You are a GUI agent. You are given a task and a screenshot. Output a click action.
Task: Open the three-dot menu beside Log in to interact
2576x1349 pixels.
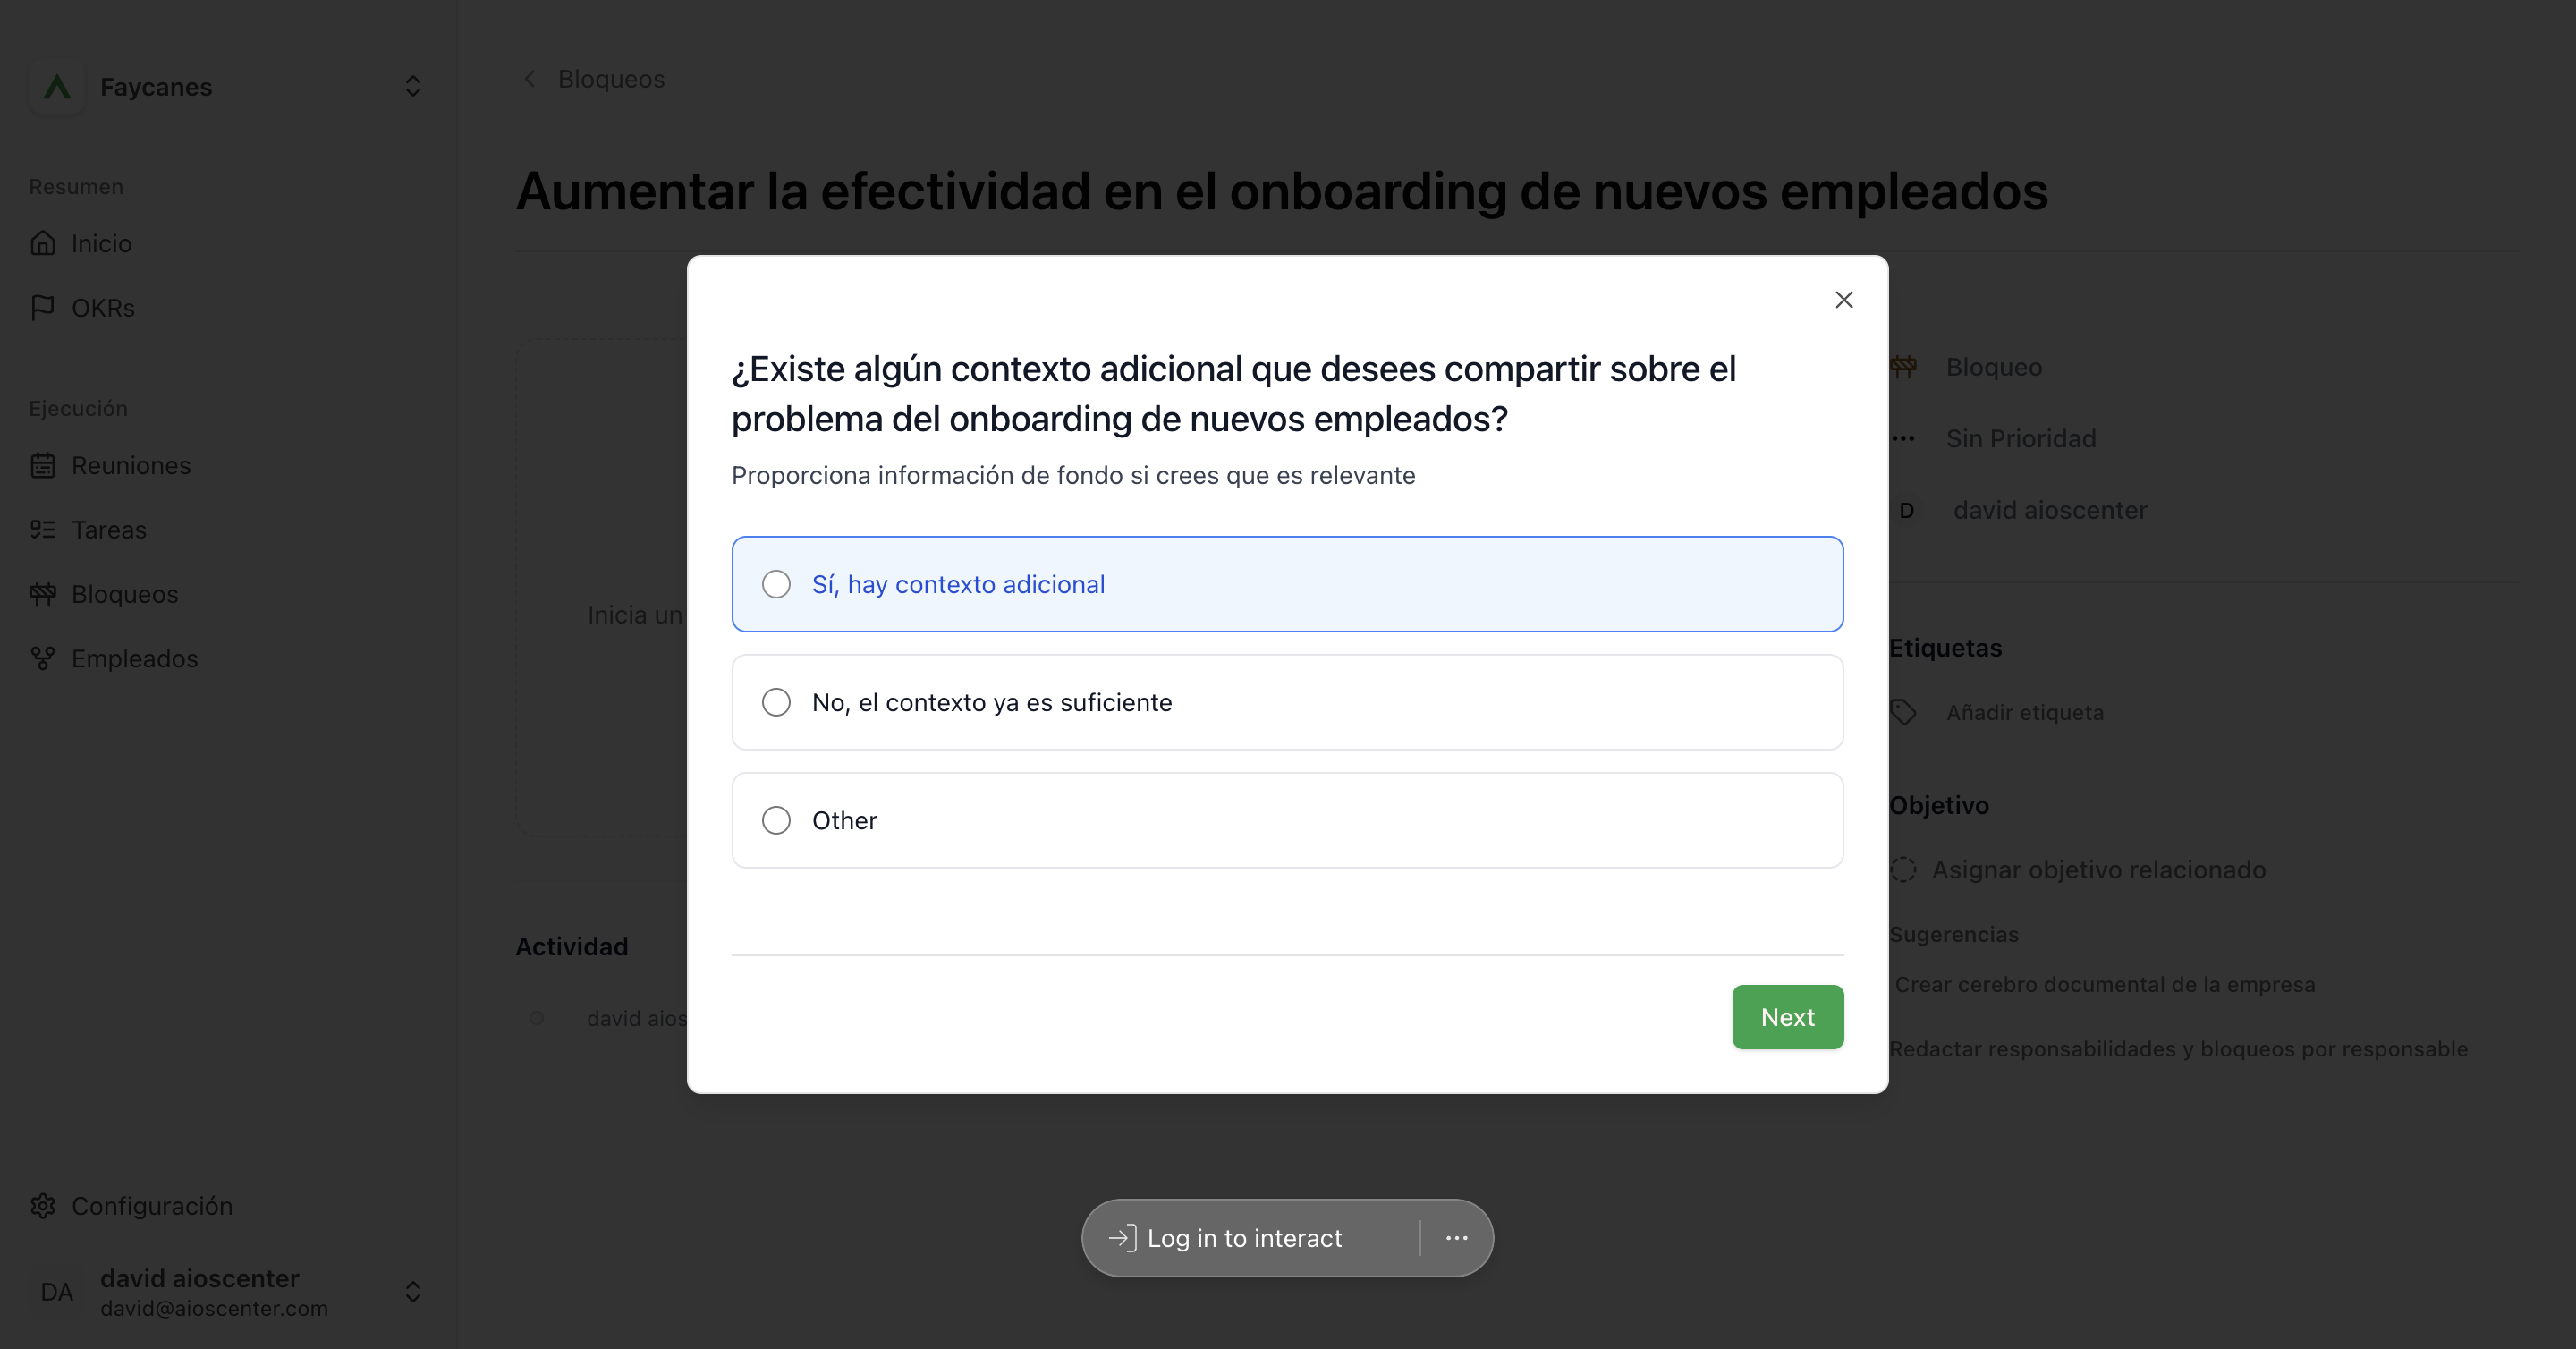1456,1238
